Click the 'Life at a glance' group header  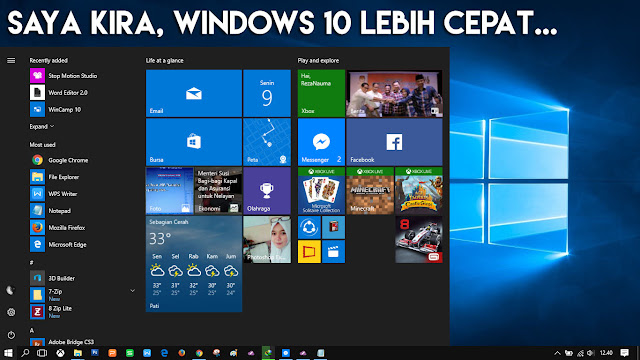(164, 60)
